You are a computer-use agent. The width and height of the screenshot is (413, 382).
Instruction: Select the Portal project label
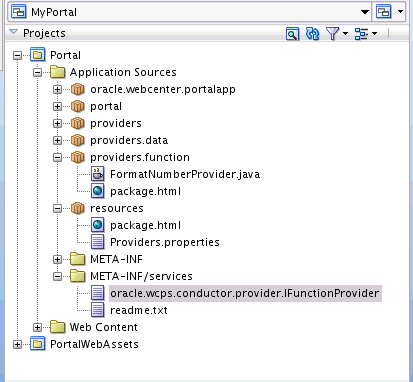[x=65, y=55]
